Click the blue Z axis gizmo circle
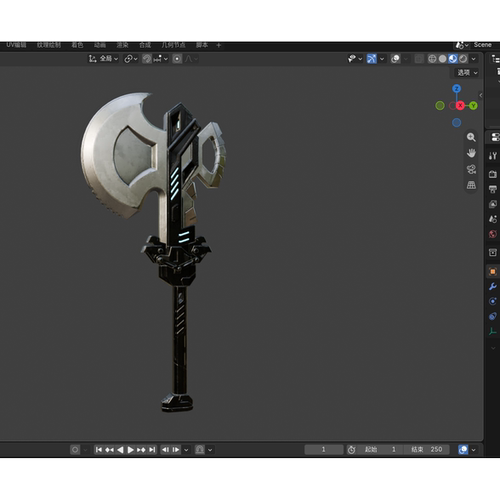 click(x=456, y=89)
